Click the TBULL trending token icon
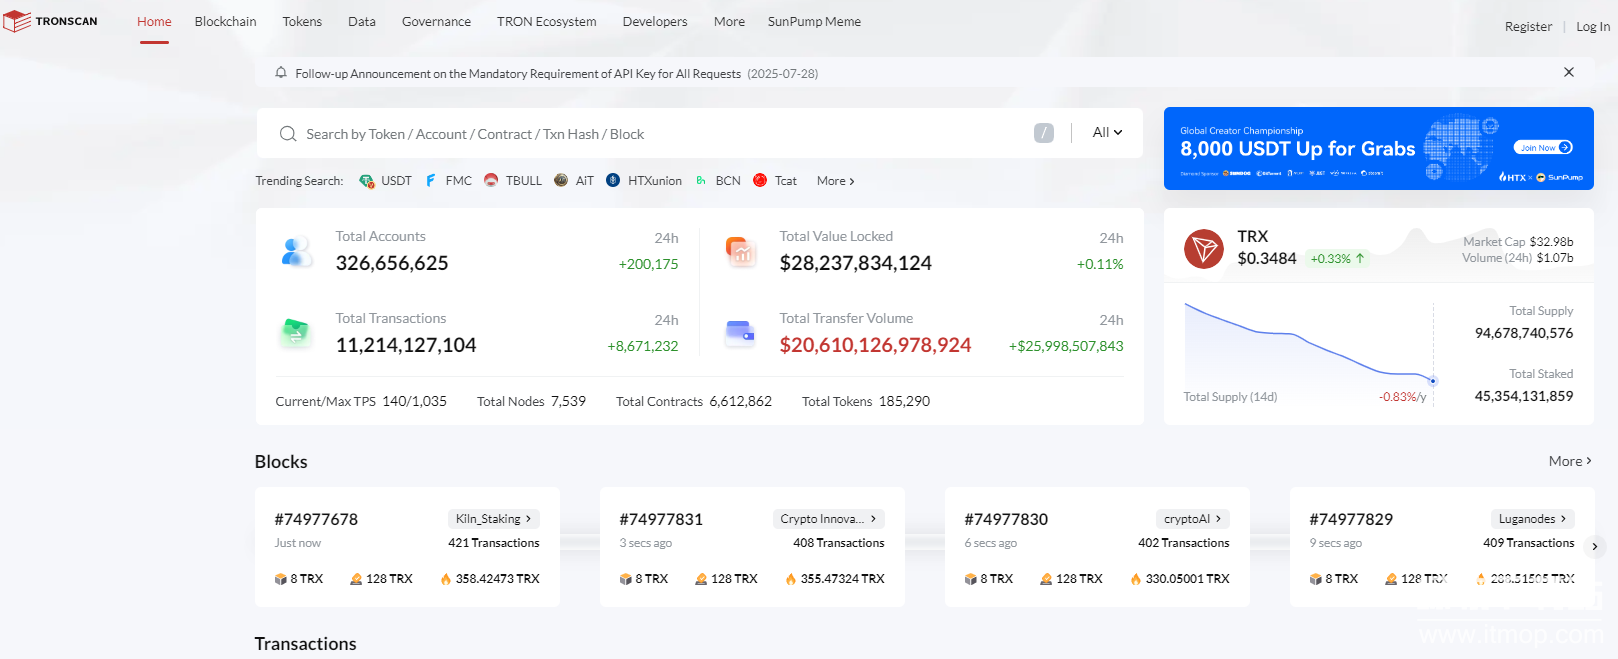The width and height of the screenshot is (1618, 659). click(491, 181)
